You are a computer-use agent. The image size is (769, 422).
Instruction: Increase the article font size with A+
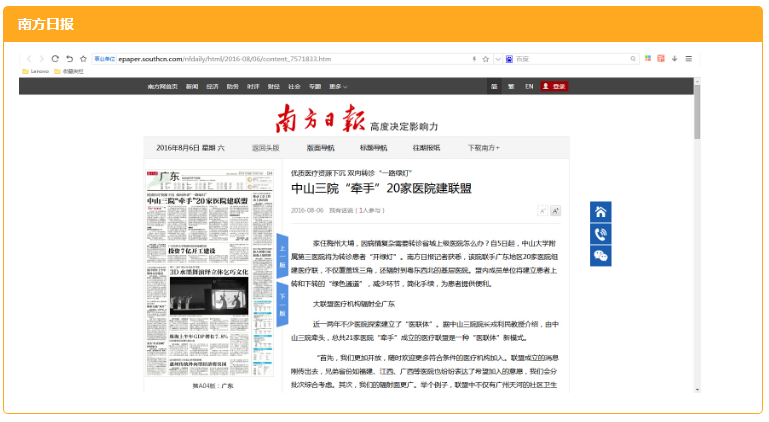point(555,211)
